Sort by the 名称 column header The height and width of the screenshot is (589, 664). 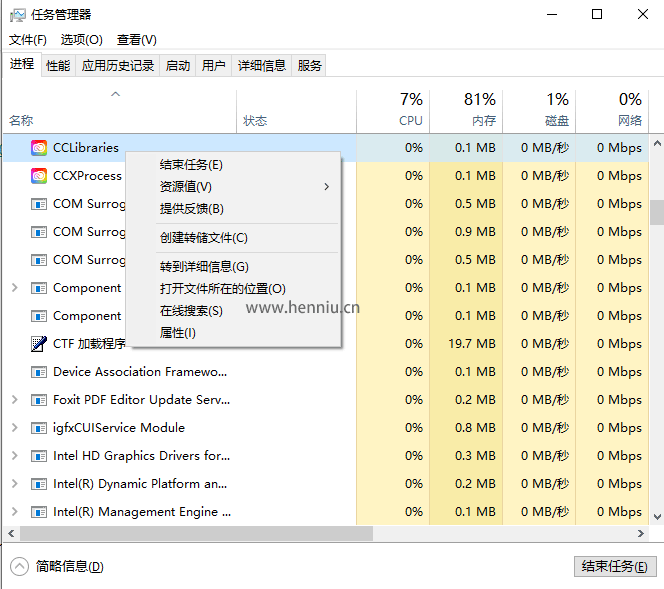[120, 111]
